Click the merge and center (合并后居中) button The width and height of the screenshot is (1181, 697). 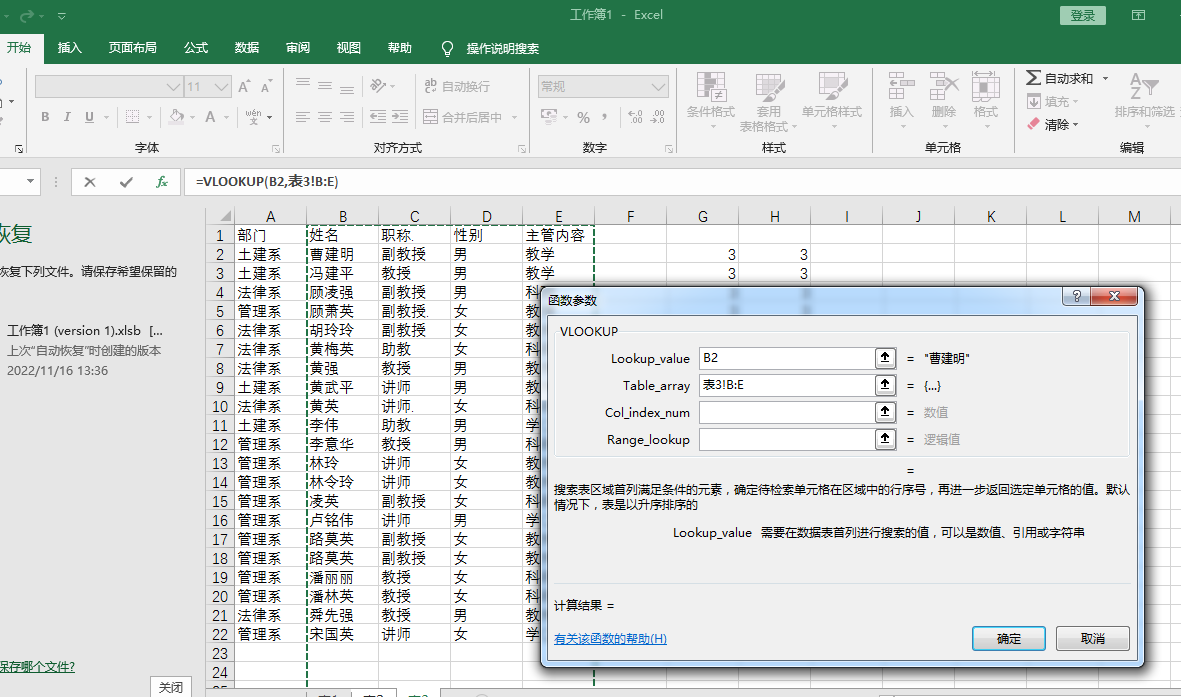point(462,117)
